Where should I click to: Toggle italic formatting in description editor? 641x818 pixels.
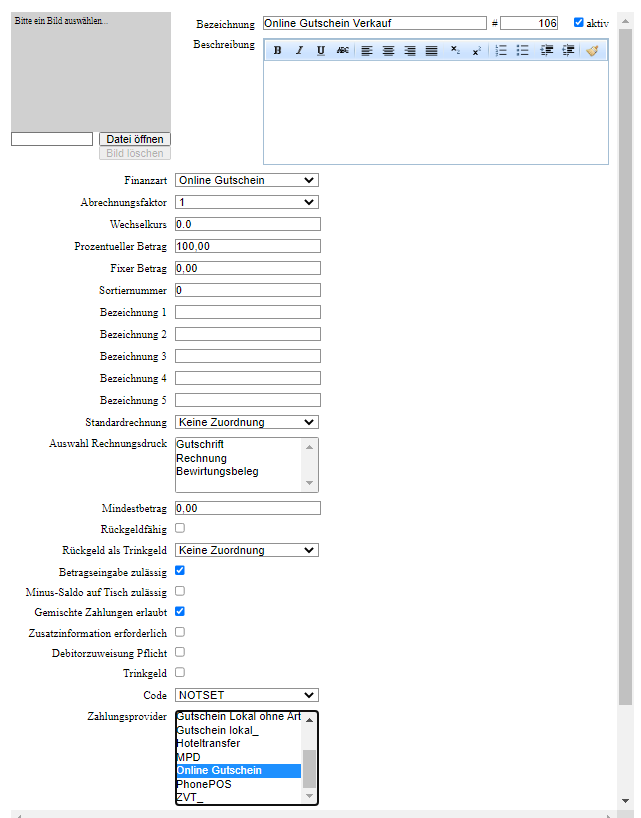tap(299, 51)
